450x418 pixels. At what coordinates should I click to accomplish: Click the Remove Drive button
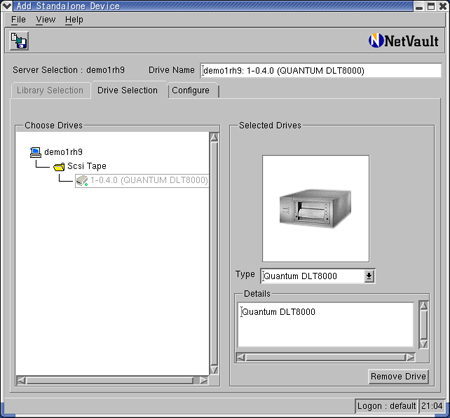pos(398,376)
